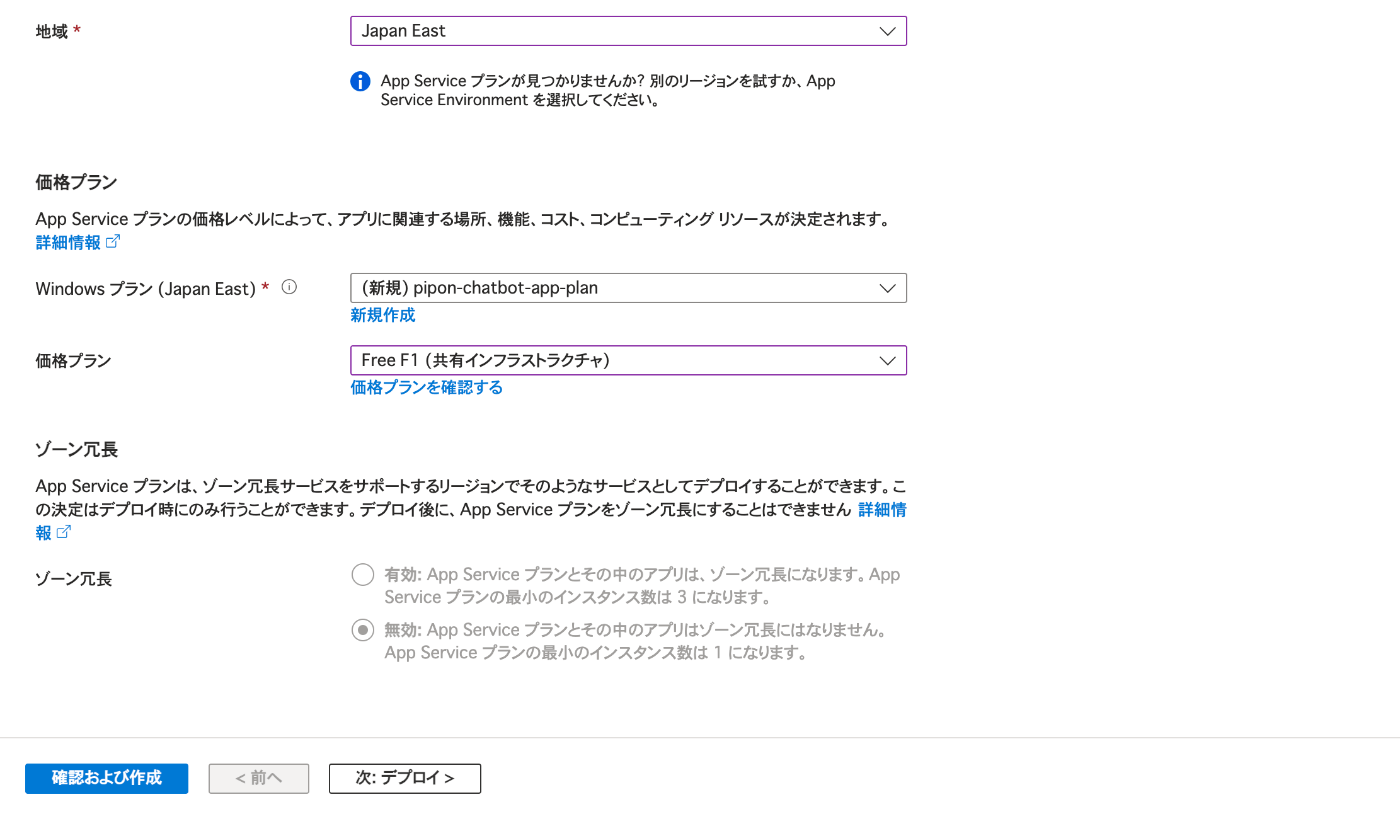Click the App Service プランが見つかりませんか? notice text
The width and height of the screenshot is (1400, 819).
(608, 90)
